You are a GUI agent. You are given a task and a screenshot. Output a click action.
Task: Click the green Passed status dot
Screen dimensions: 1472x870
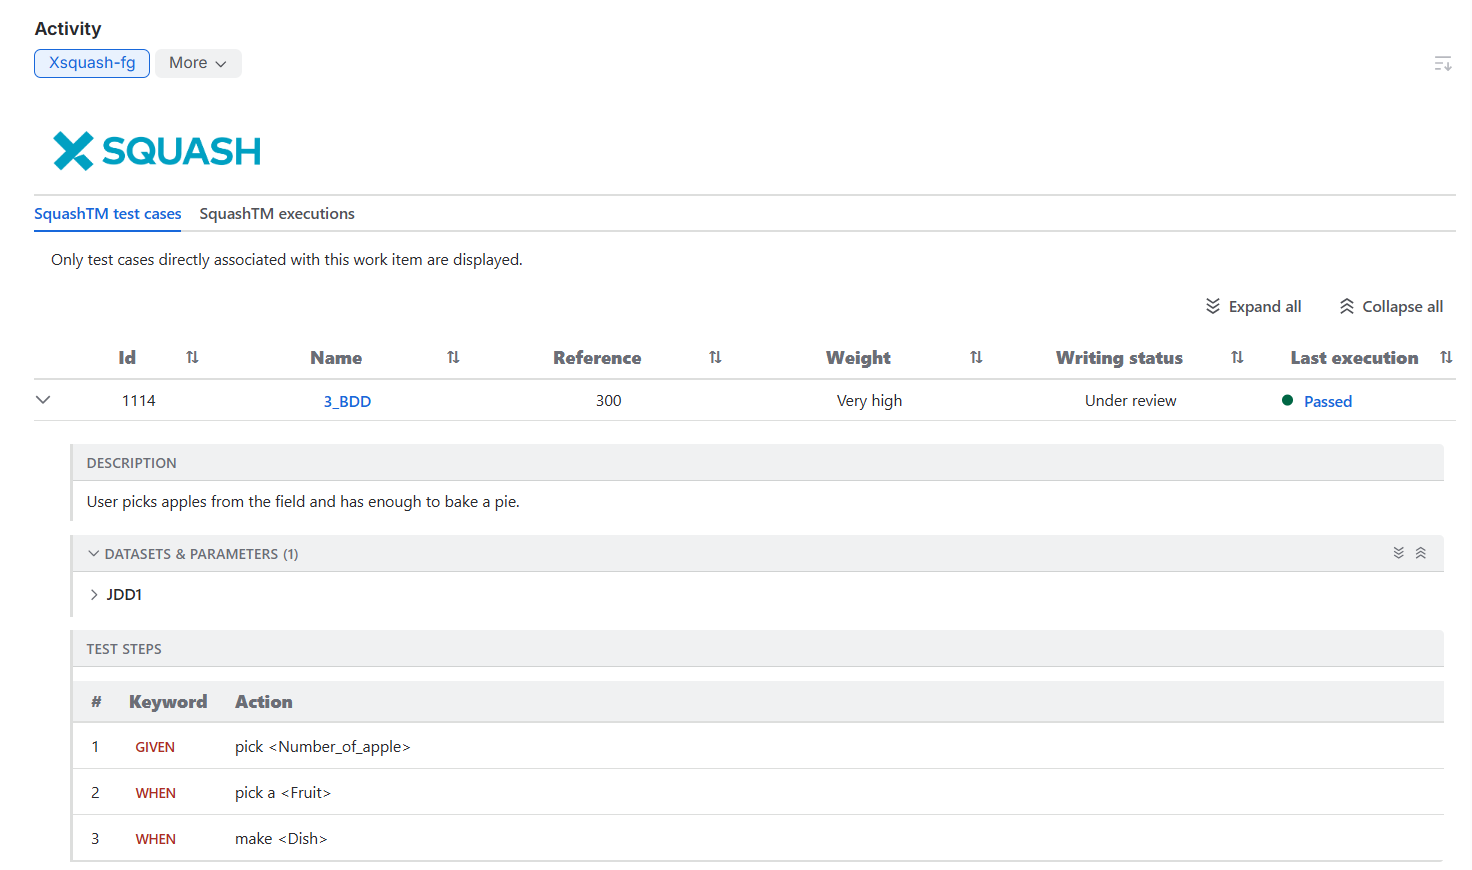pyautogui.click(x=1288, y=400)
